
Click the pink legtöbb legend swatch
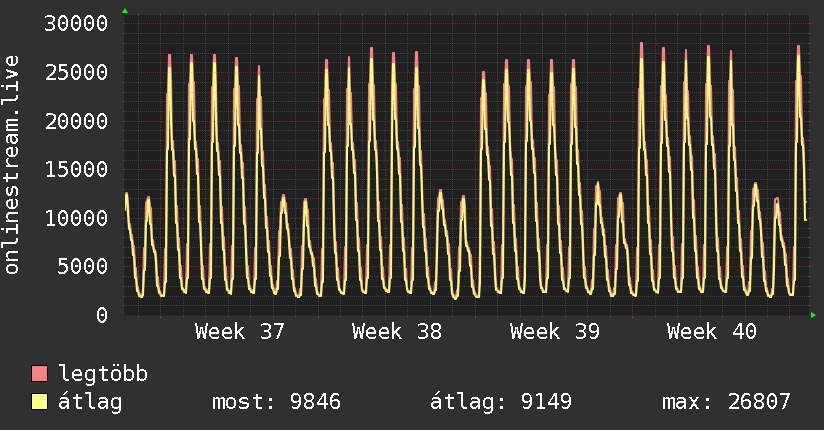[39, 373]
